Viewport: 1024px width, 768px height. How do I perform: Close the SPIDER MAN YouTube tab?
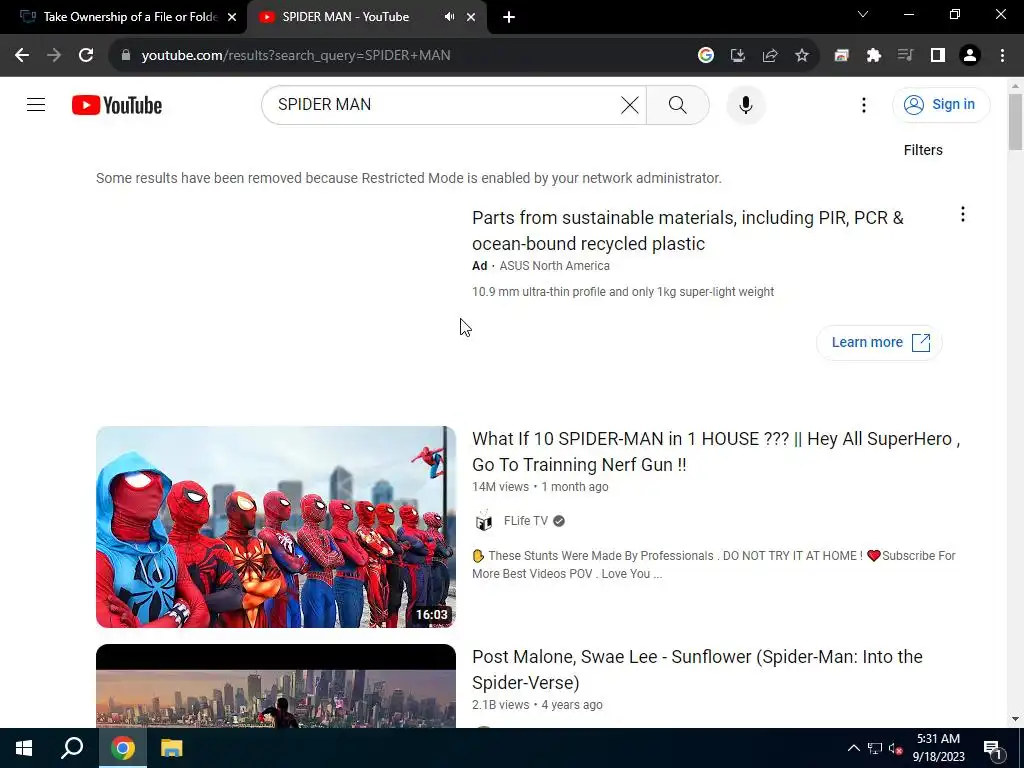pos(471,17)
